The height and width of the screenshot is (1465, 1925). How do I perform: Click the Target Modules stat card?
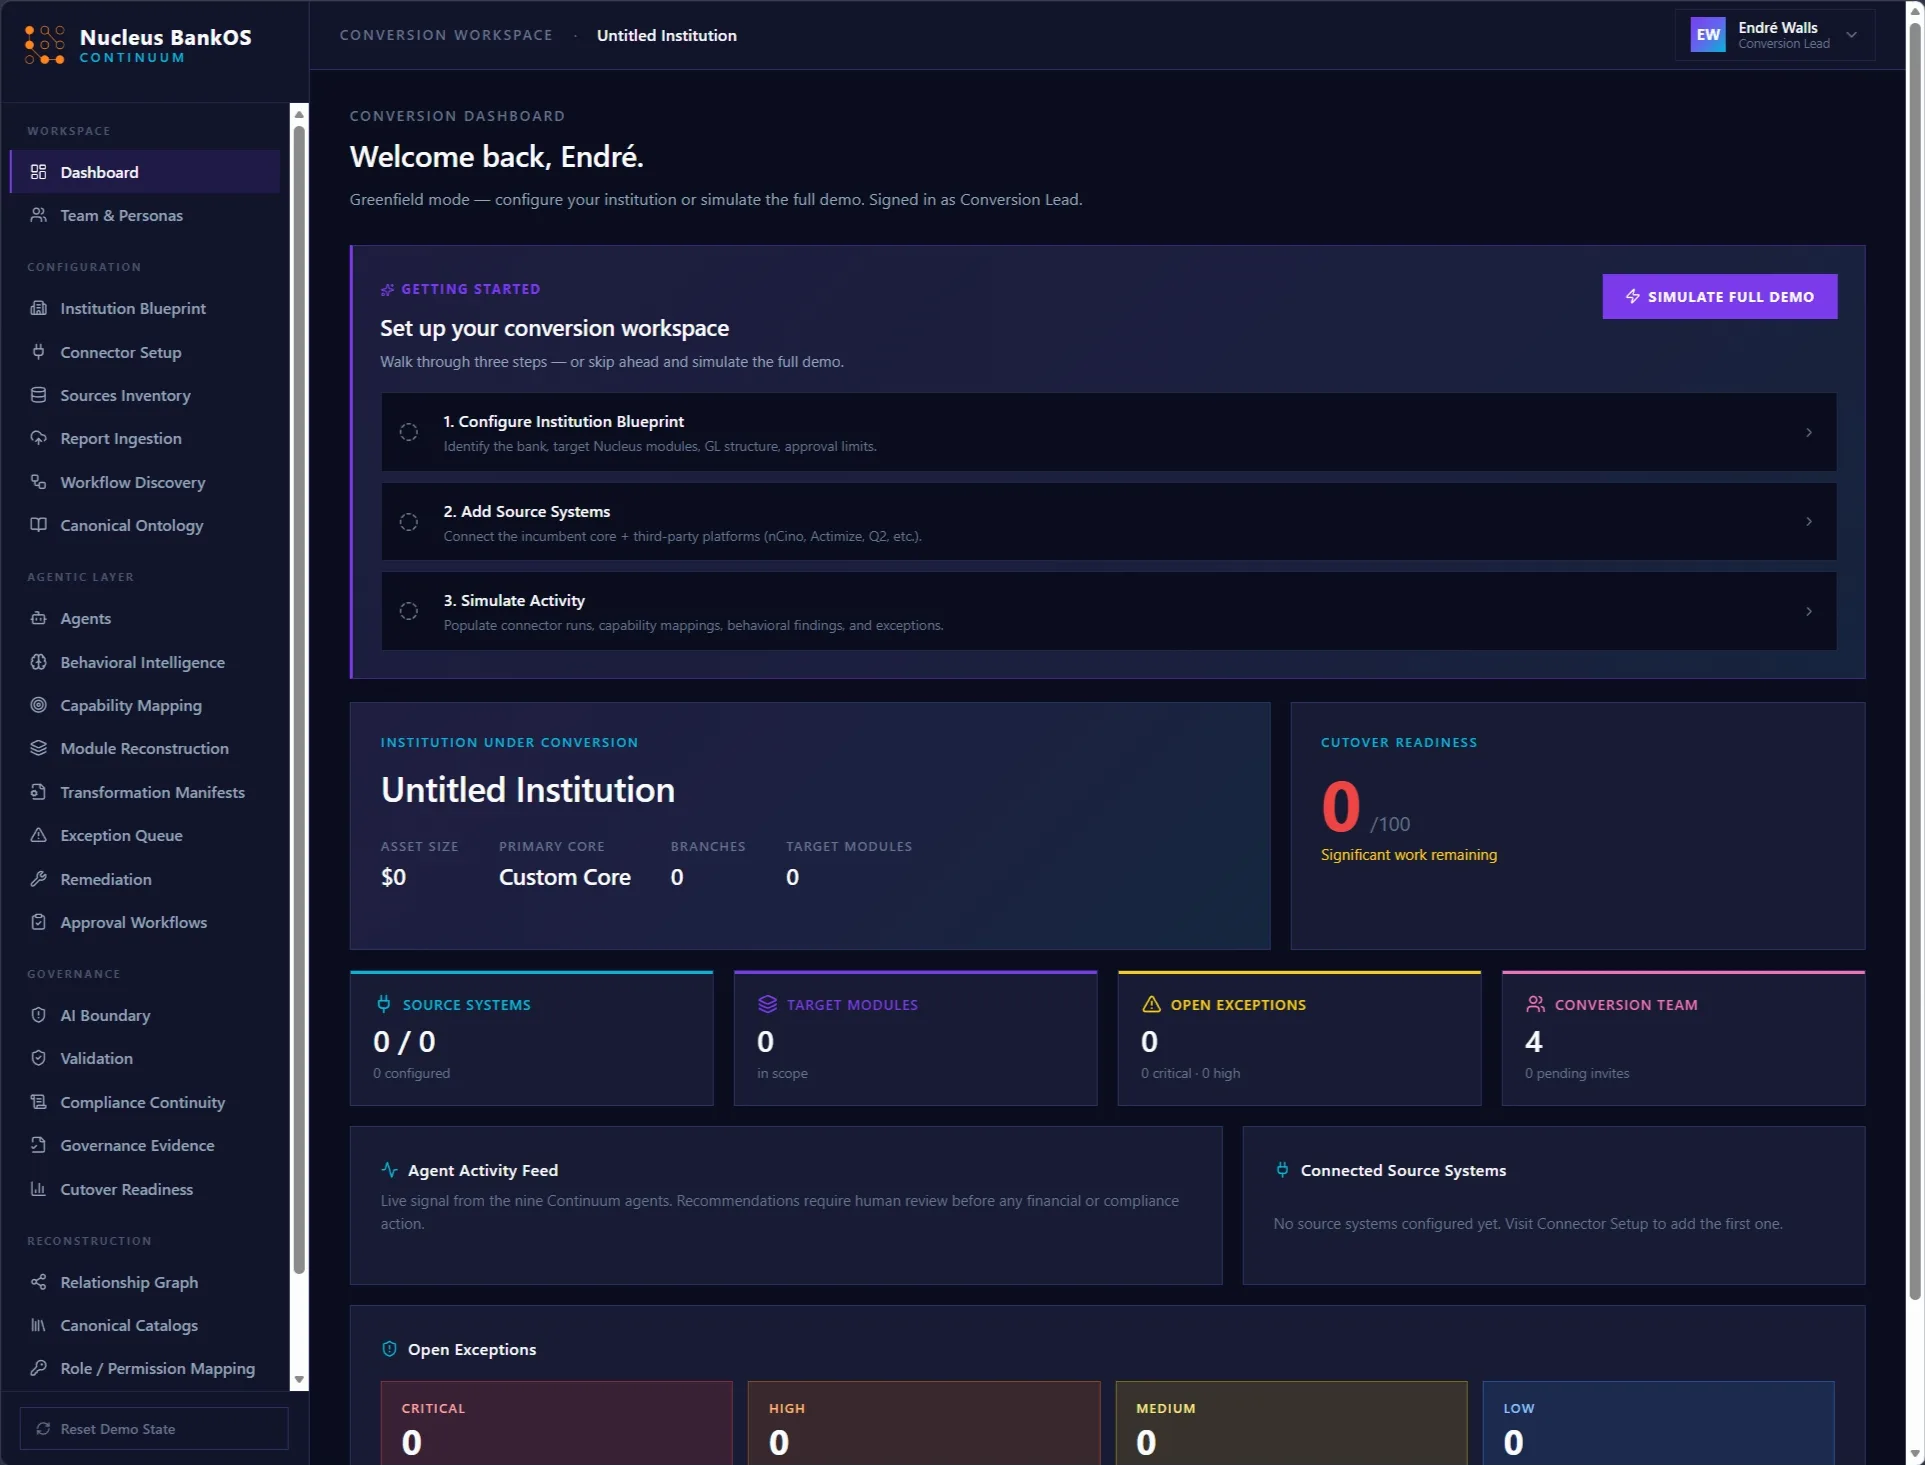[x=915, y=1038]
